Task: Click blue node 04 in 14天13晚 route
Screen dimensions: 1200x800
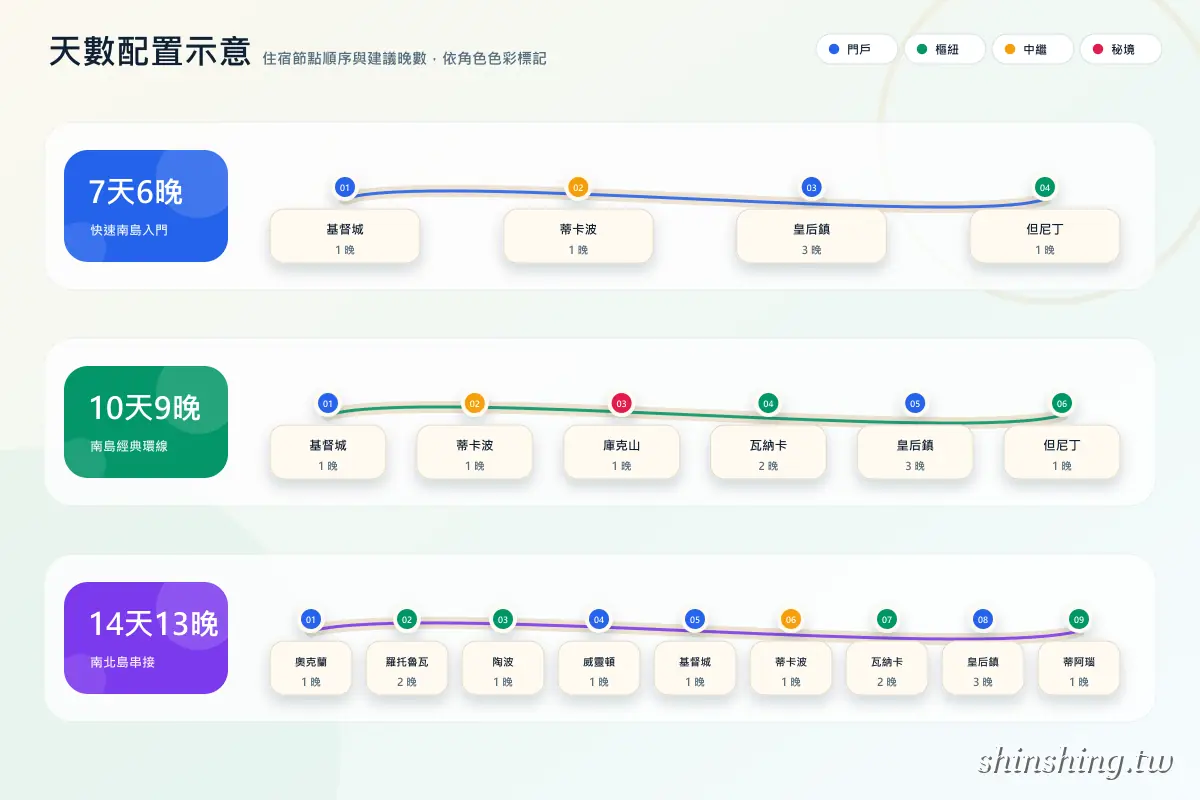Action: (x=599, y=620)
